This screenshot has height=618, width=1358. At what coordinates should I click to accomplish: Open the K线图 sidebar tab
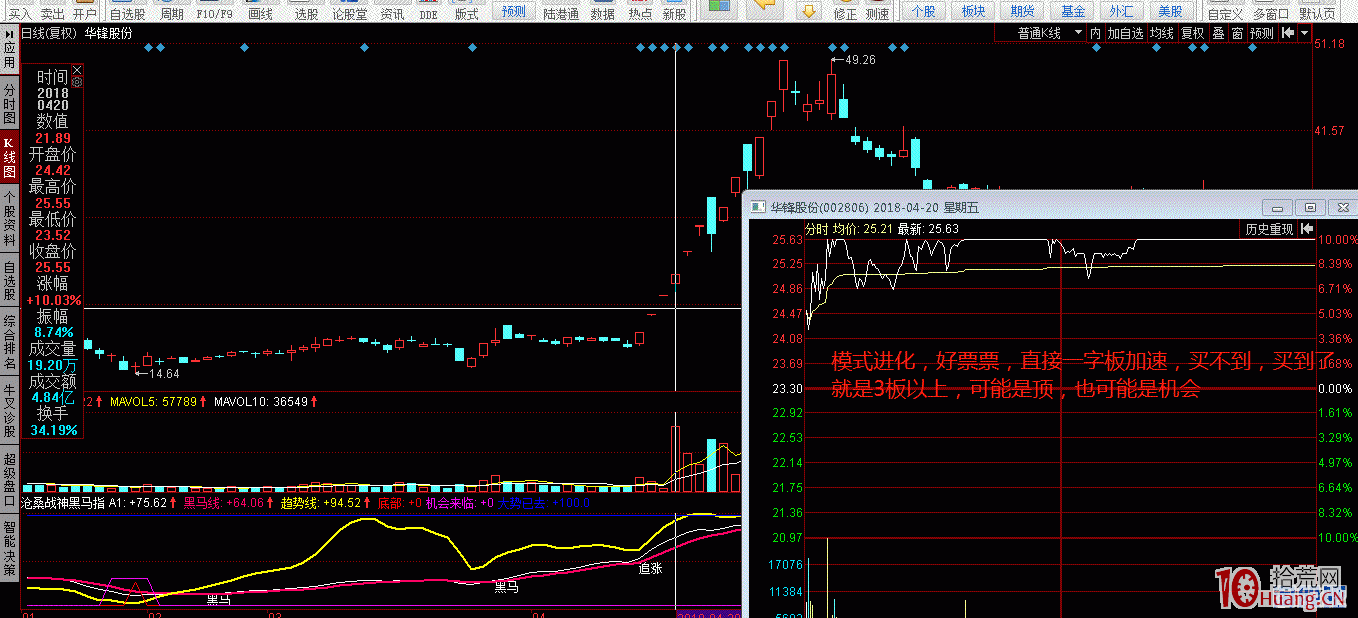9,157
